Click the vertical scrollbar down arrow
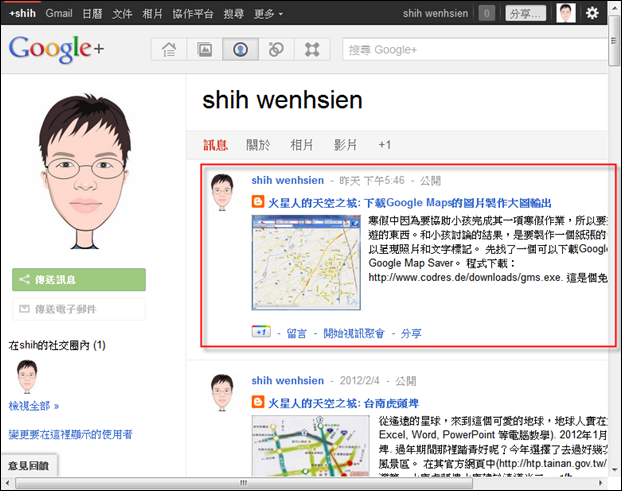 point(614,470)
